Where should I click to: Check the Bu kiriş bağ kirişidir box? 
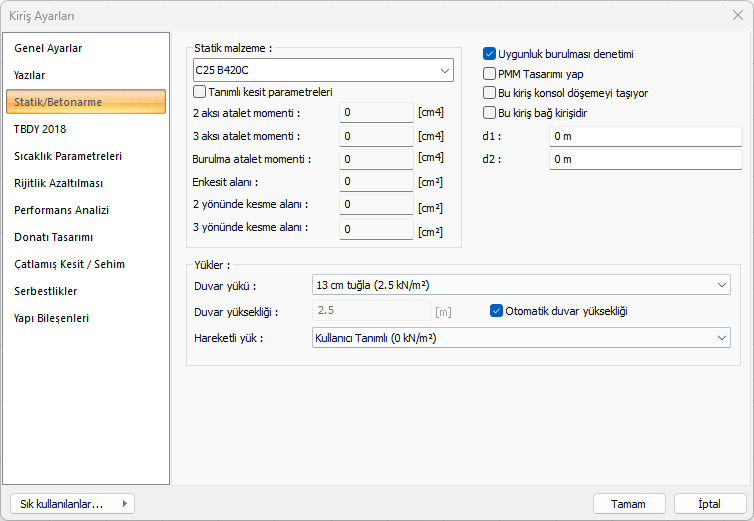tap(490, 113)
